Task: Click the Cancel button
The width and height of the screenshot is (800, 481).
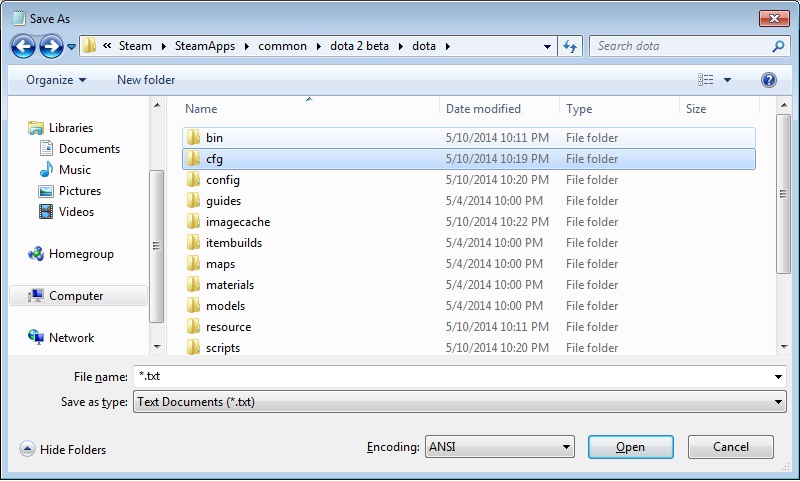Action: (731, 447)
